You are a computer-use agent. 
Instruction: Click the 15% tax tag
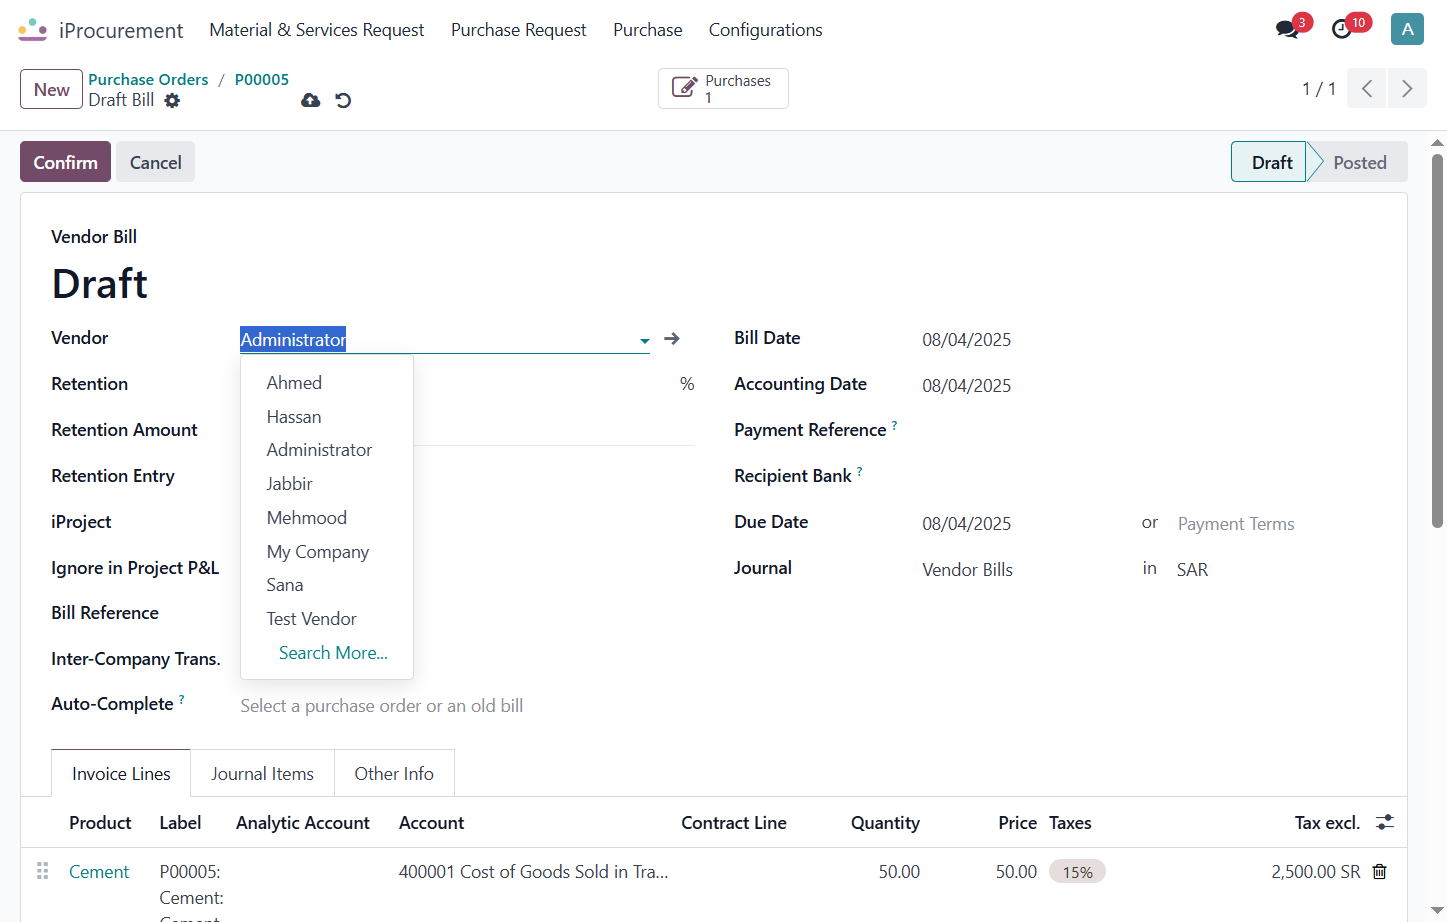(1077, 872)
